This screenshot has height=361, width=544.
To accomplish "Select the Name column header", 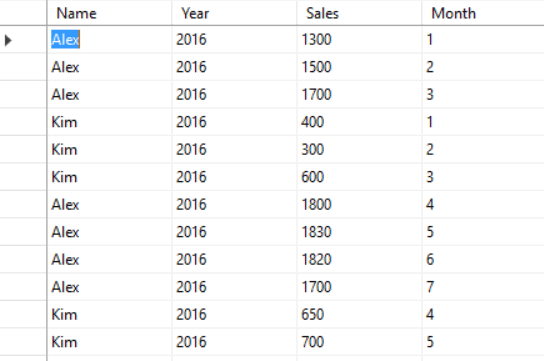I will click(109, 13).
